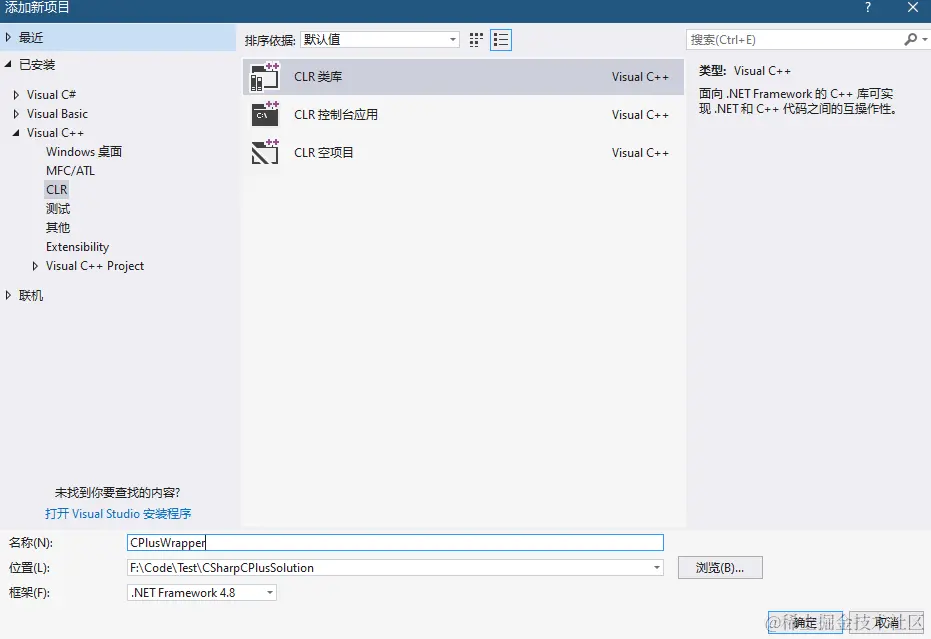The height and width of the screenshot is (639, 931).
Task: Open Visual Studio 安装程序 link
Action: pyautogui.click(x=118, y=514)
